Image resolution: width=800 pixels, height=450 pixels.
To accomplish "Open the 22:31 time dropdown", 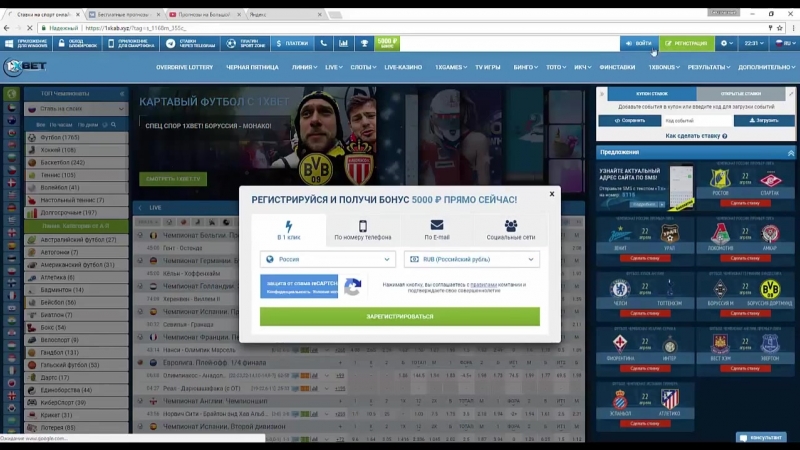I will [754, 44].
